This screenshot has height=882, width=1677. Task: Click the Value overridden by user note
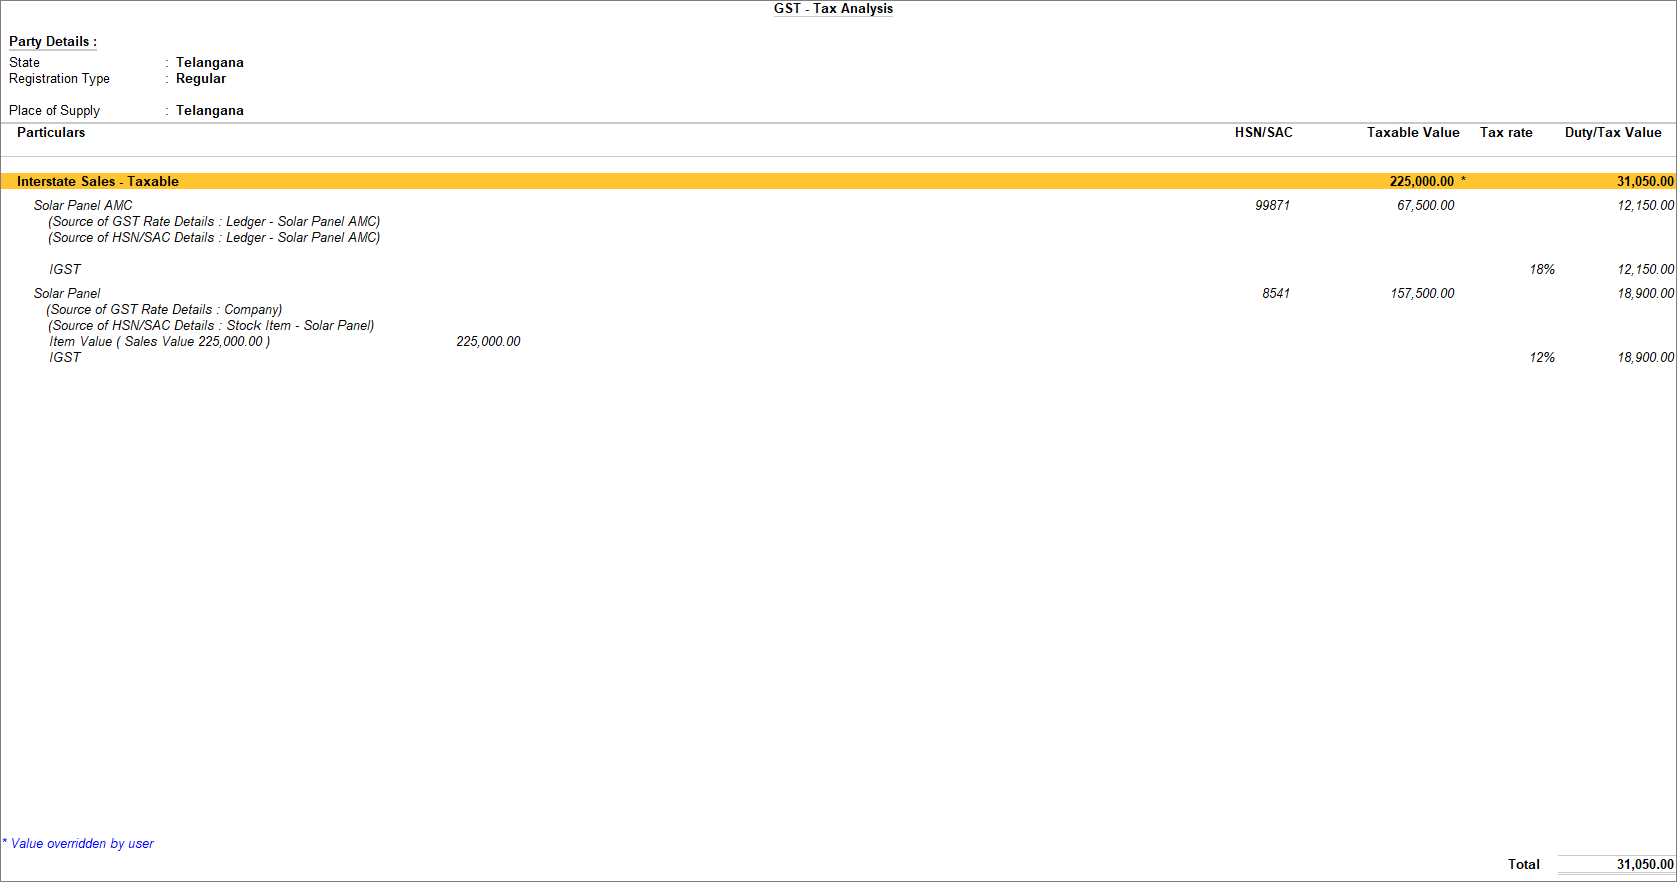[78, 843]
